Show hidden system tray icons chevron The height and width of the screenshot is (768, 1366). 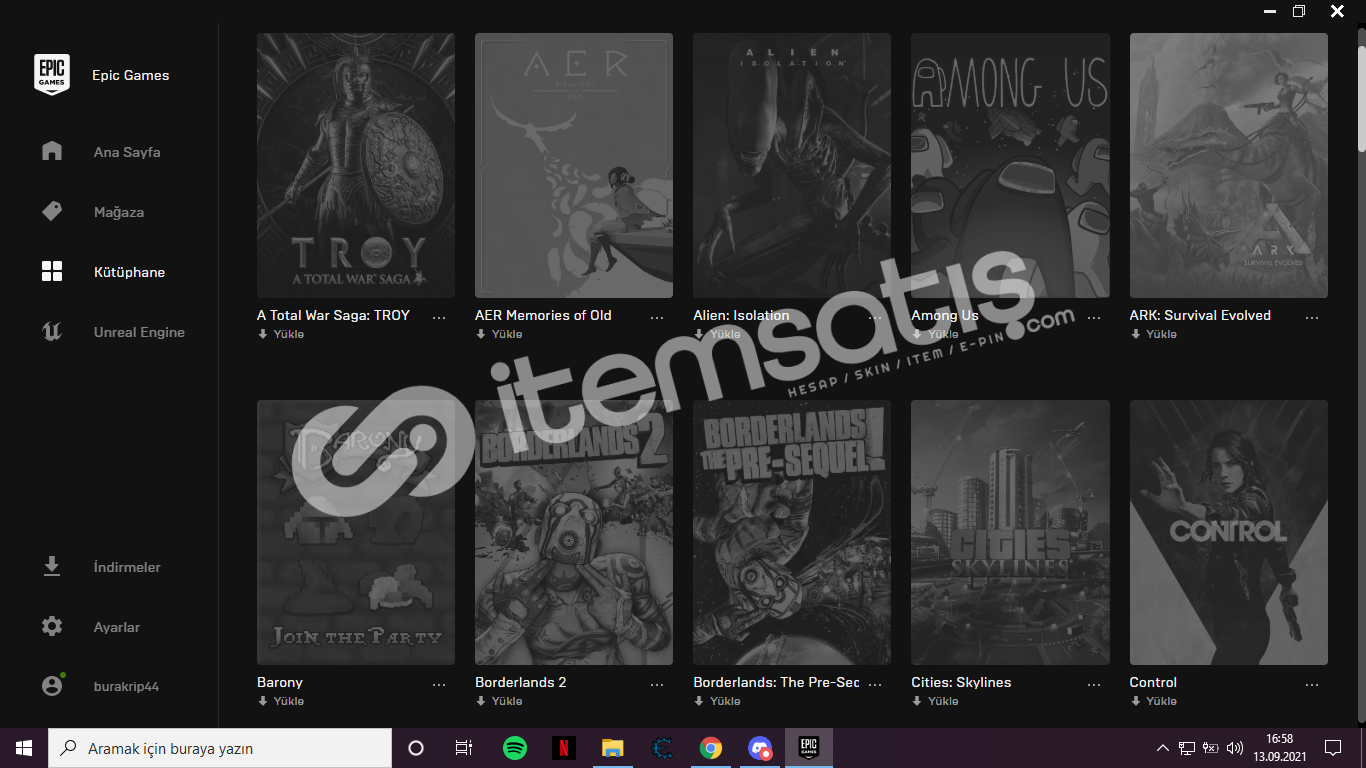[x=1162, y=748]
